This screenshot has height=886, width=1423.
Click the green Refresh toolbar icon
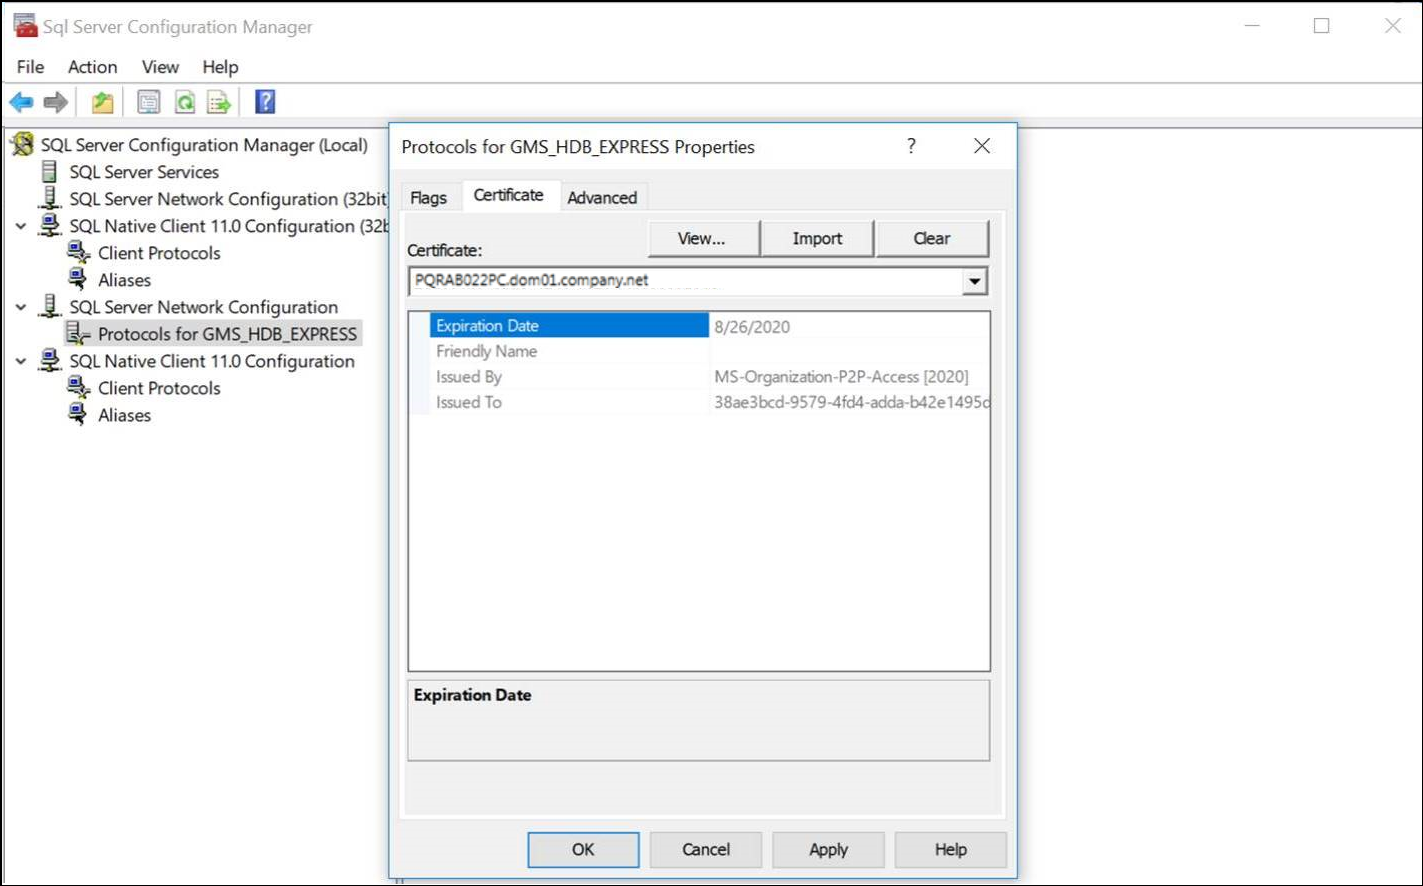coord(184,102)
